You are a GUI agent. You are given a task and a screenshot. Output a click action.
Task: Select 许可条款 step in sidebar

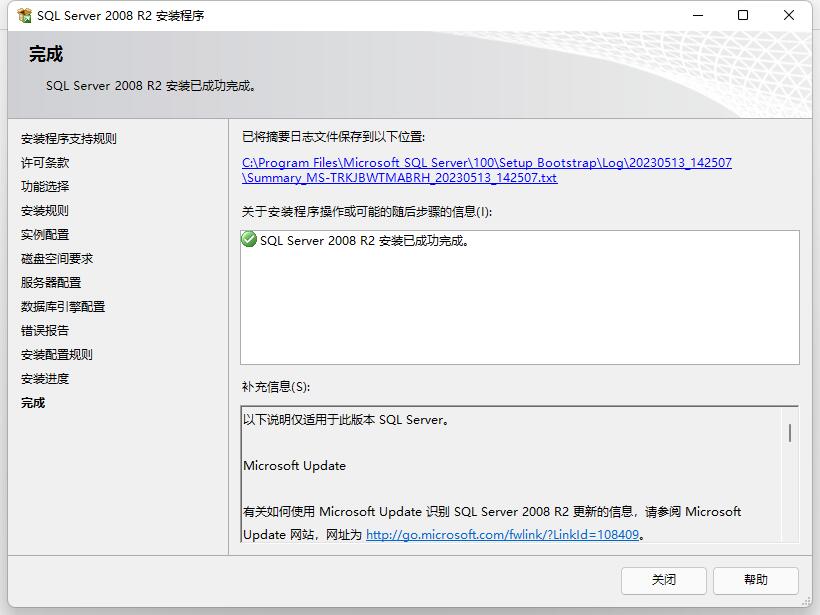pos(45,163)
